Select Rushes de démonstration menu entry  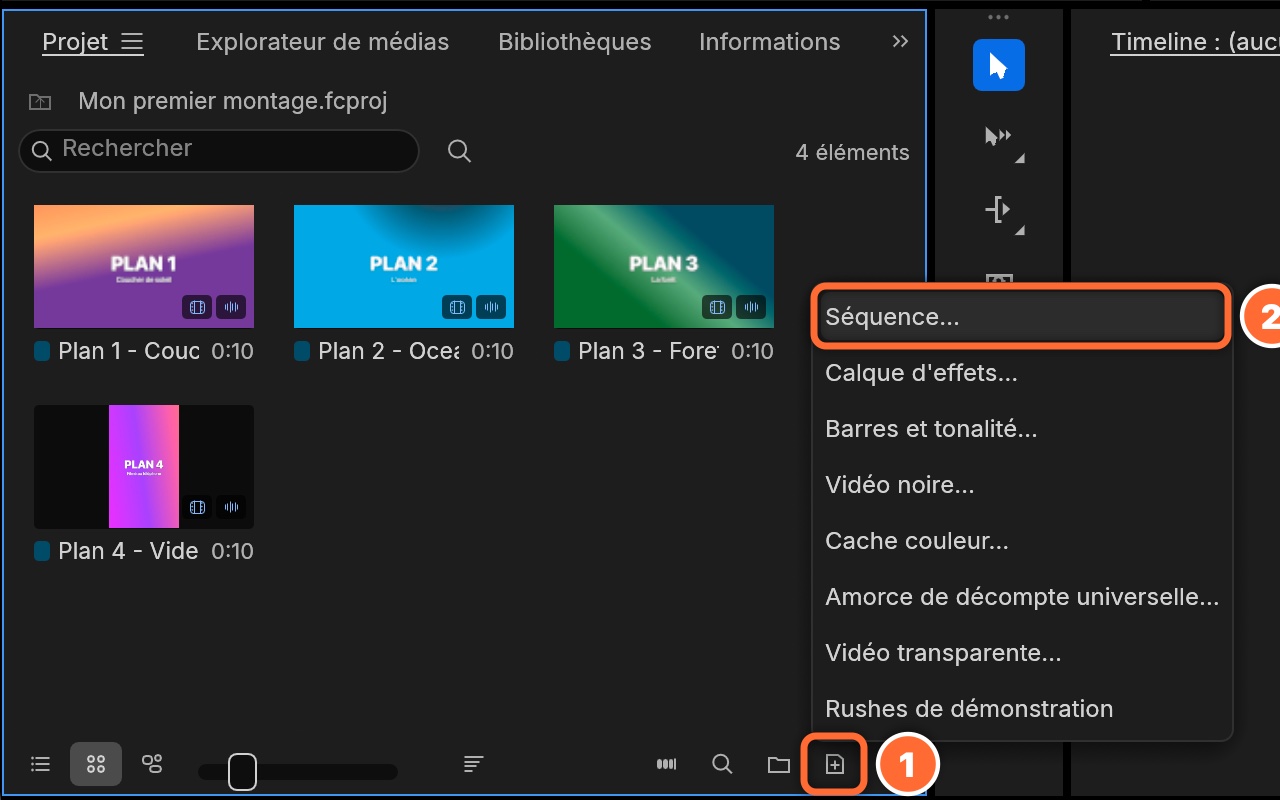1022,709
